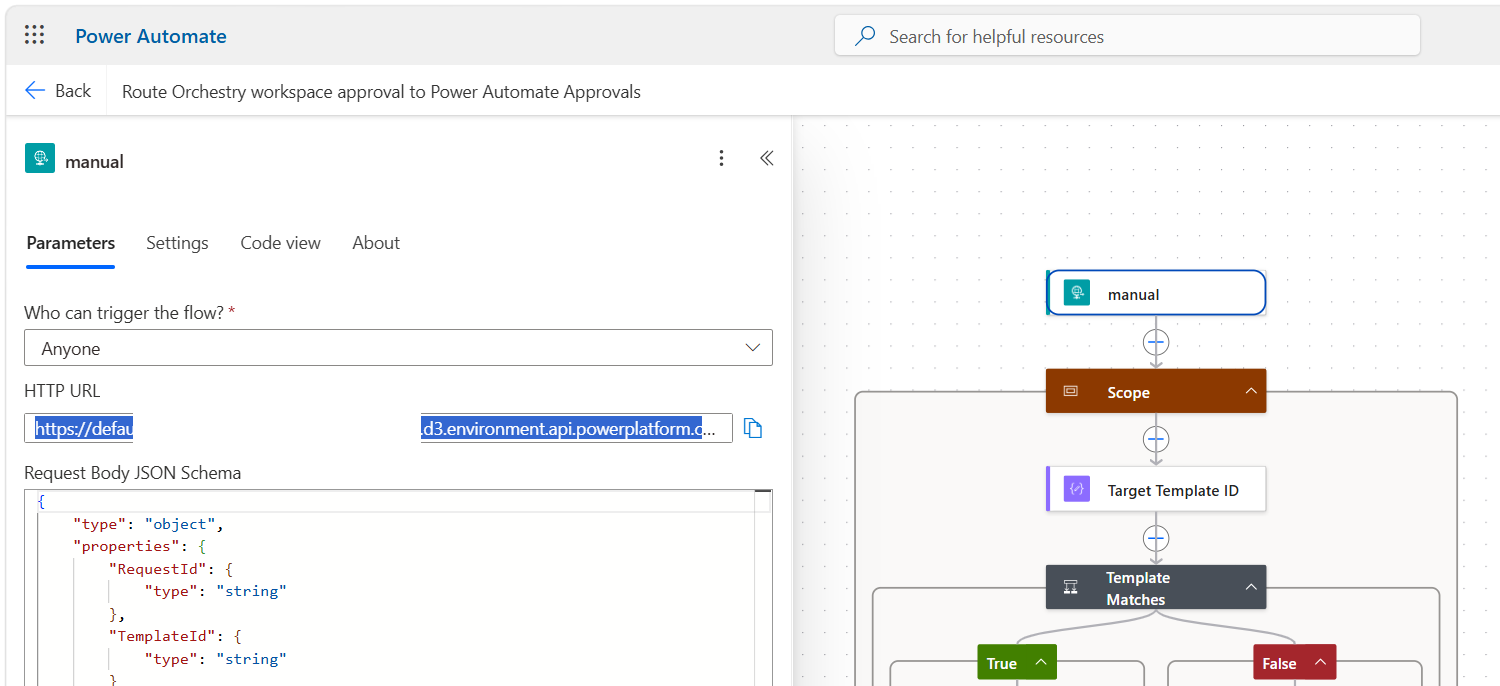Image resolution: width=1500 pixels, height=686 pixels.
Task: Click the 'manual' heading in side panel
Action: [x=94, y=161]
